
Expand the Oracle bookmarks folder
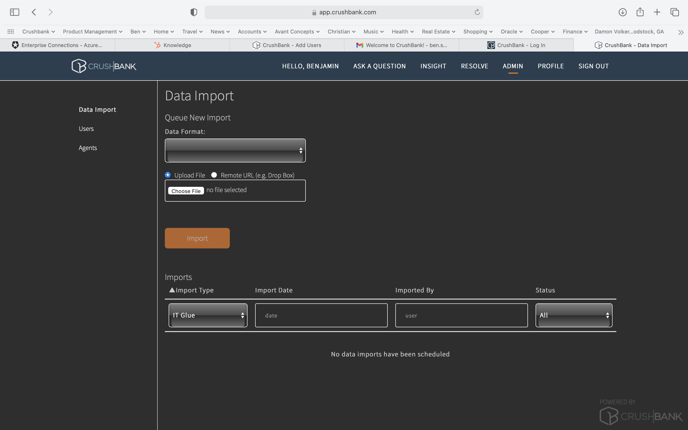512,32
